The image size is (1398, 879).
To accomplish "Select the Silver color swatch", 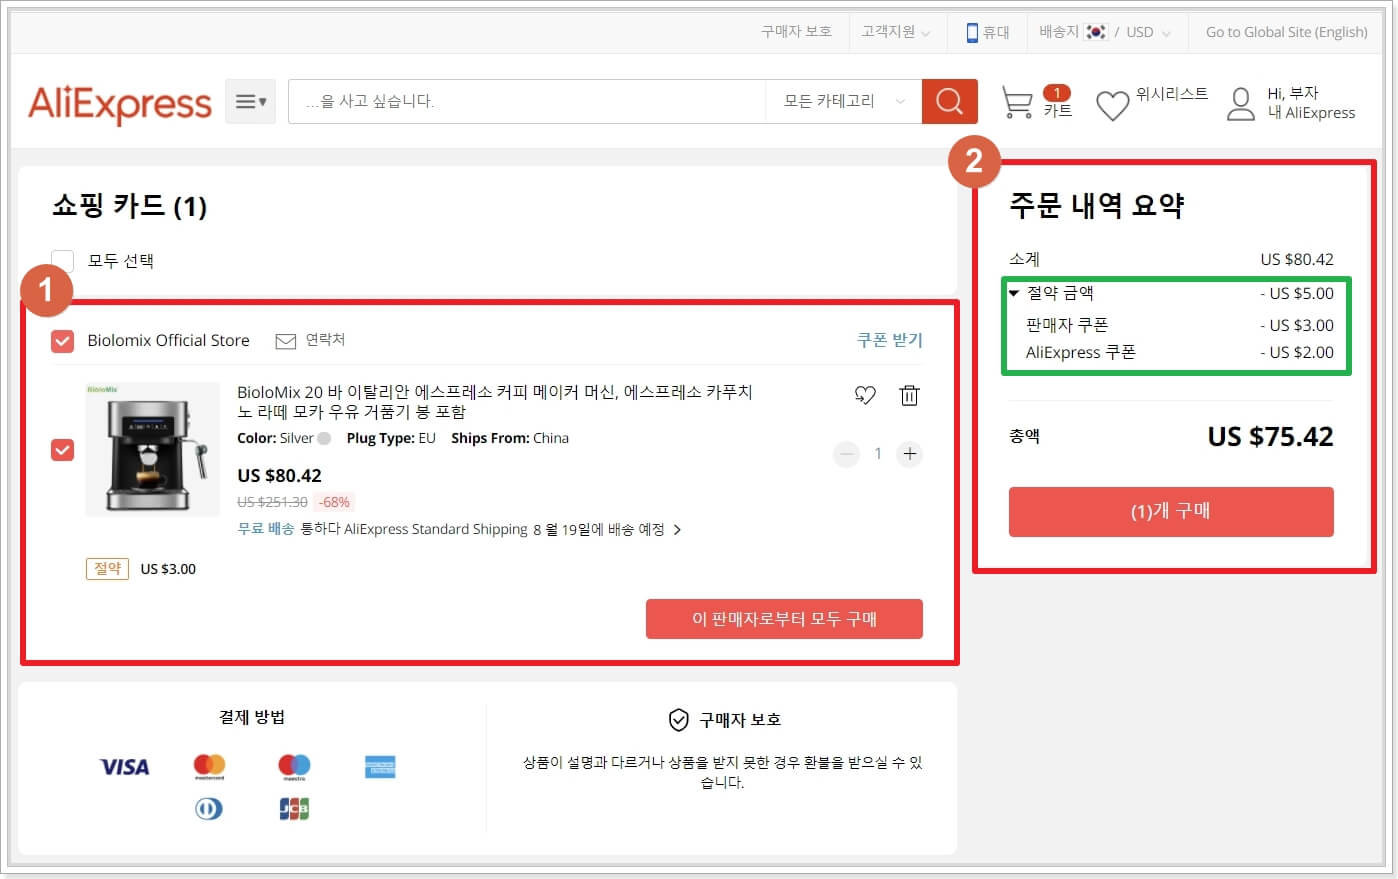I will 326,438.
